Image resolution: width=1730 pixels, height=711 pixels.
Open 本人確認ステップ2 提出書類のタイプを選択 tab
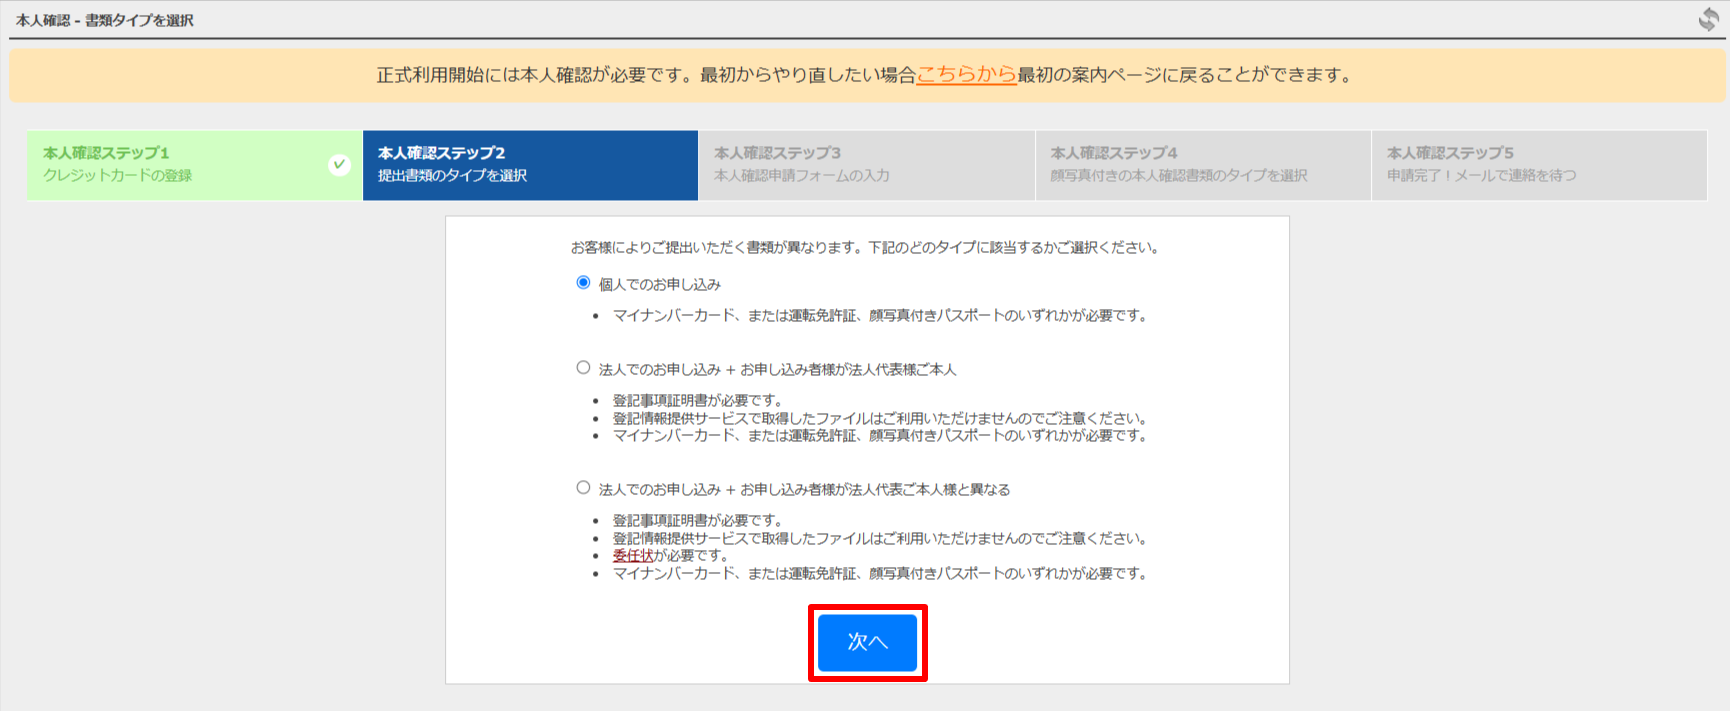(530, 165)
